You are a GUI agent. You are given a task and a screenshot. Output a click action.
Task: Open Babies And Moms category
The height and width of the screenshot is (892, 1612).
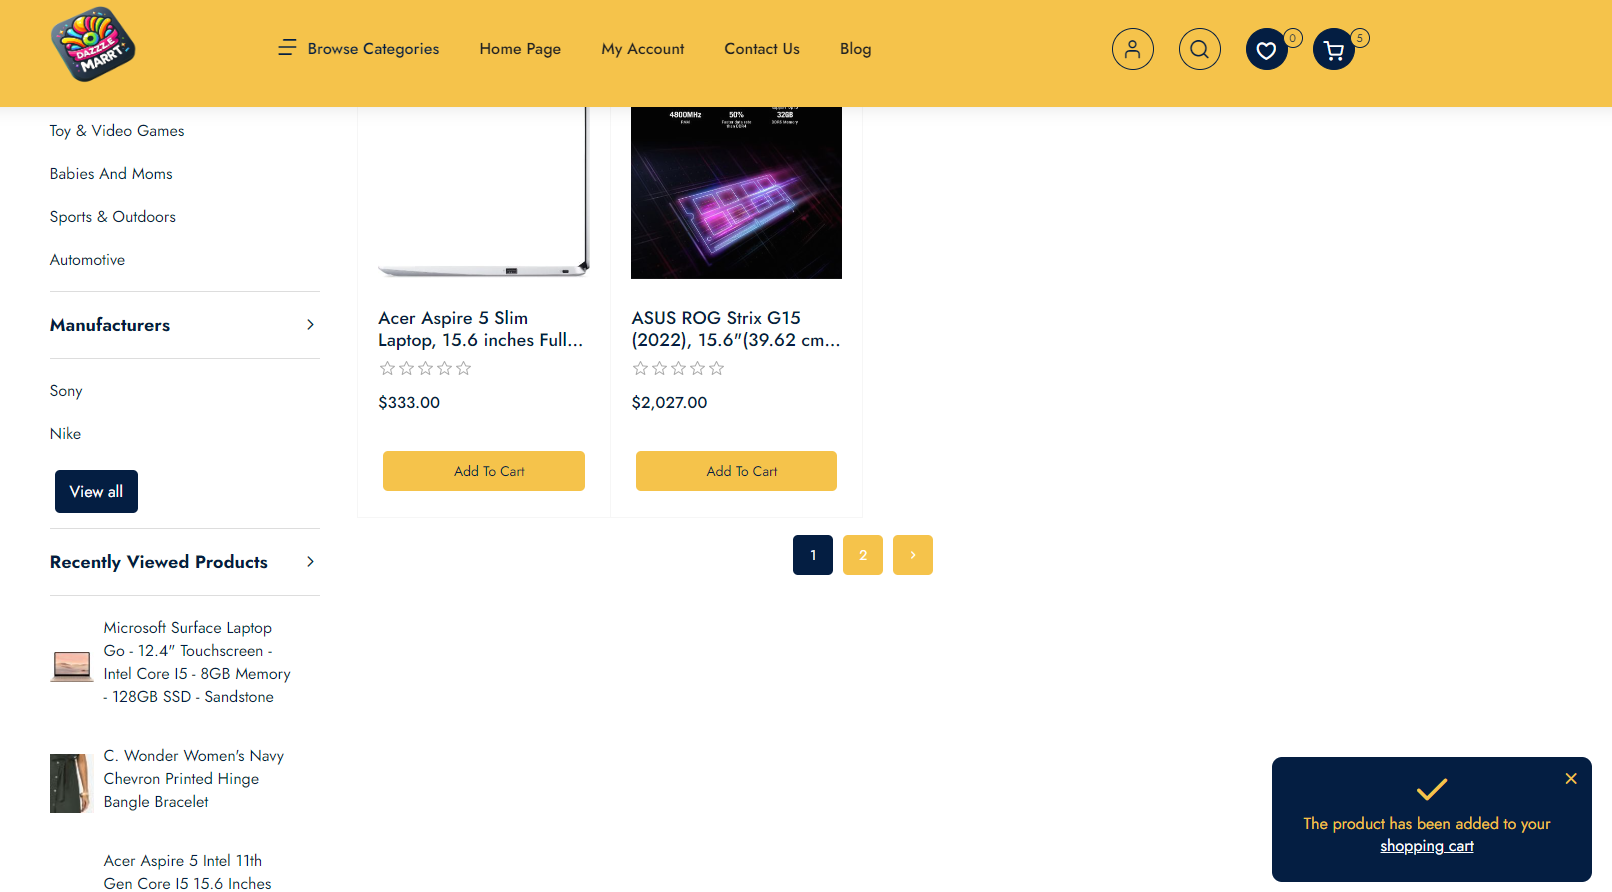click(x=111, y=174)
